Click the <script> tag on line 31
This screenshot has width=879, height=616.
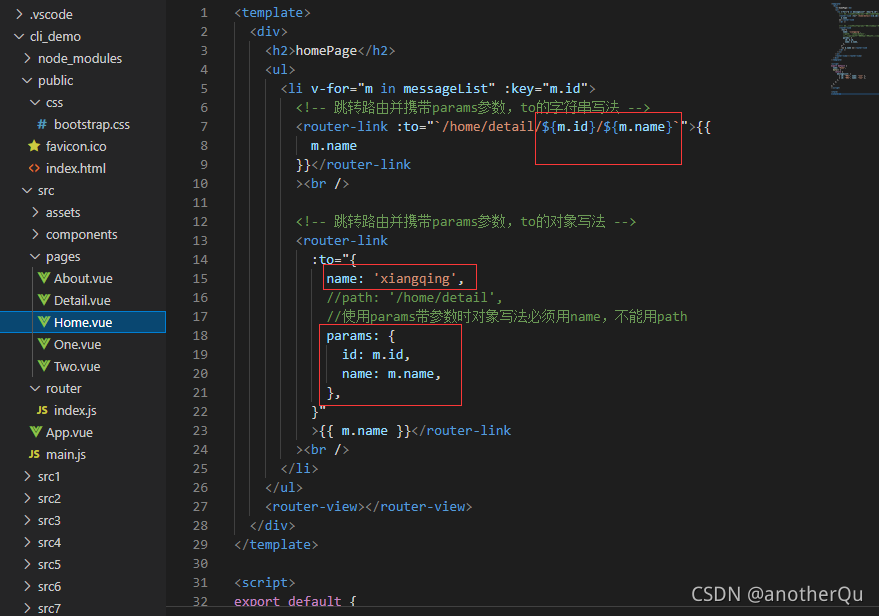click(265, 583)
